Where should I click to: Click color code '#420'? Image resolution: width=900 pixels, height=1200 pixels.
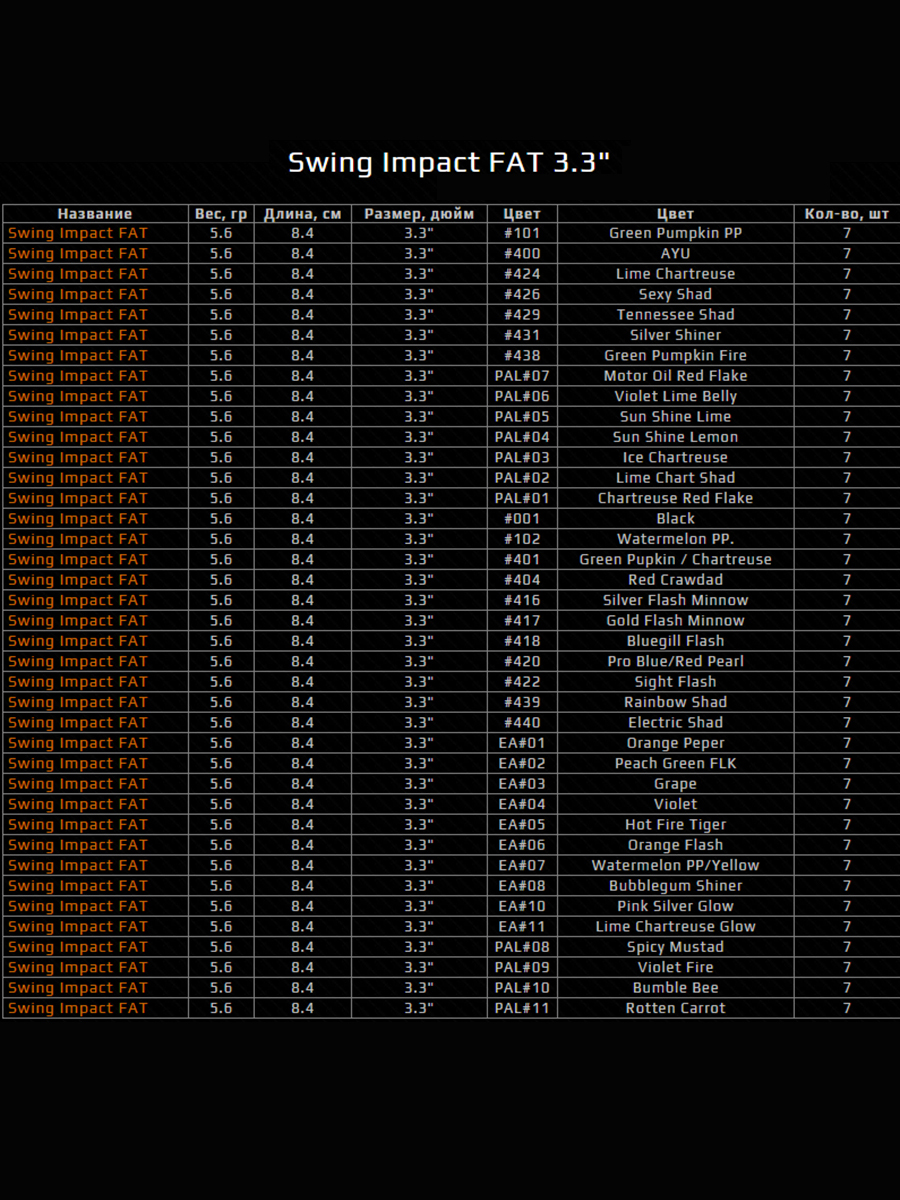522,662
